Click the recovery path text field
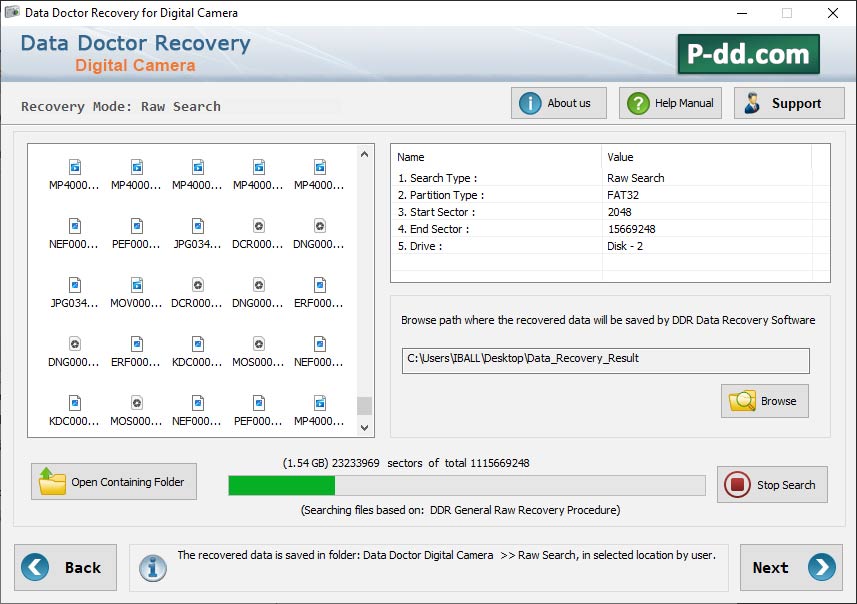Image resolution: width=857 pixels, height=604 pixels. (605, 360)
